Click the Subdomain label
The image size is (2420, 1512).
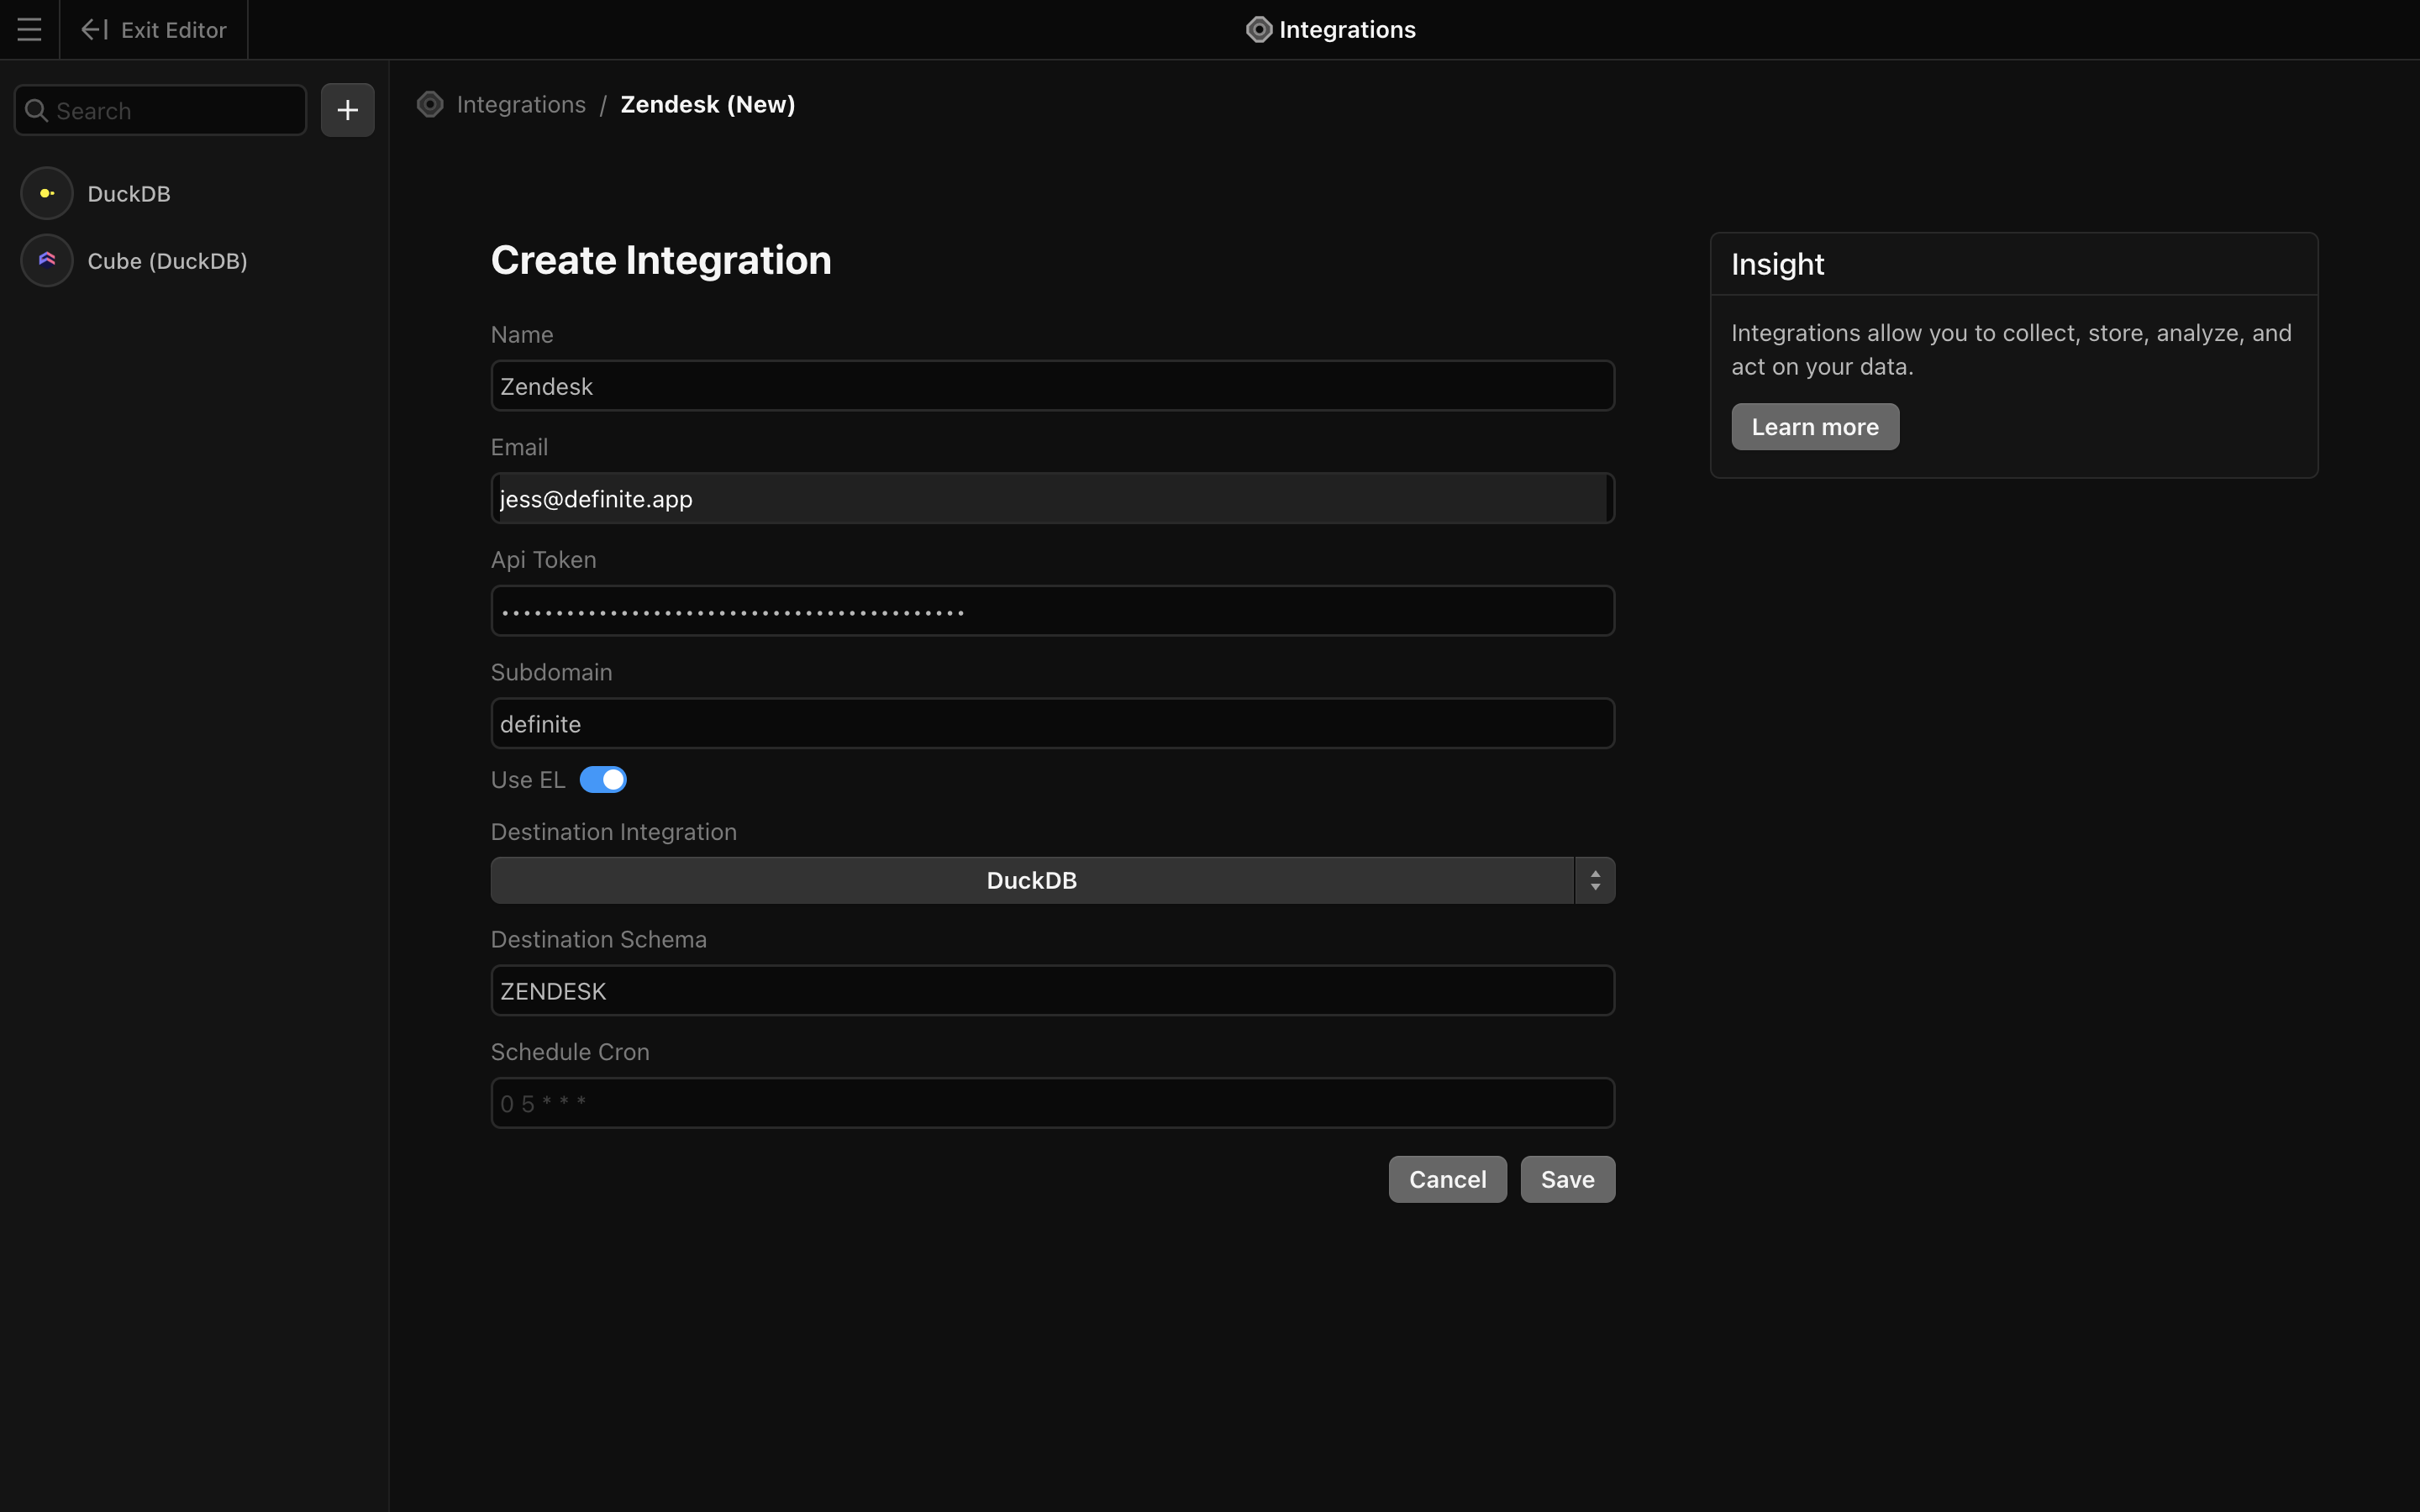pos(551,672)
